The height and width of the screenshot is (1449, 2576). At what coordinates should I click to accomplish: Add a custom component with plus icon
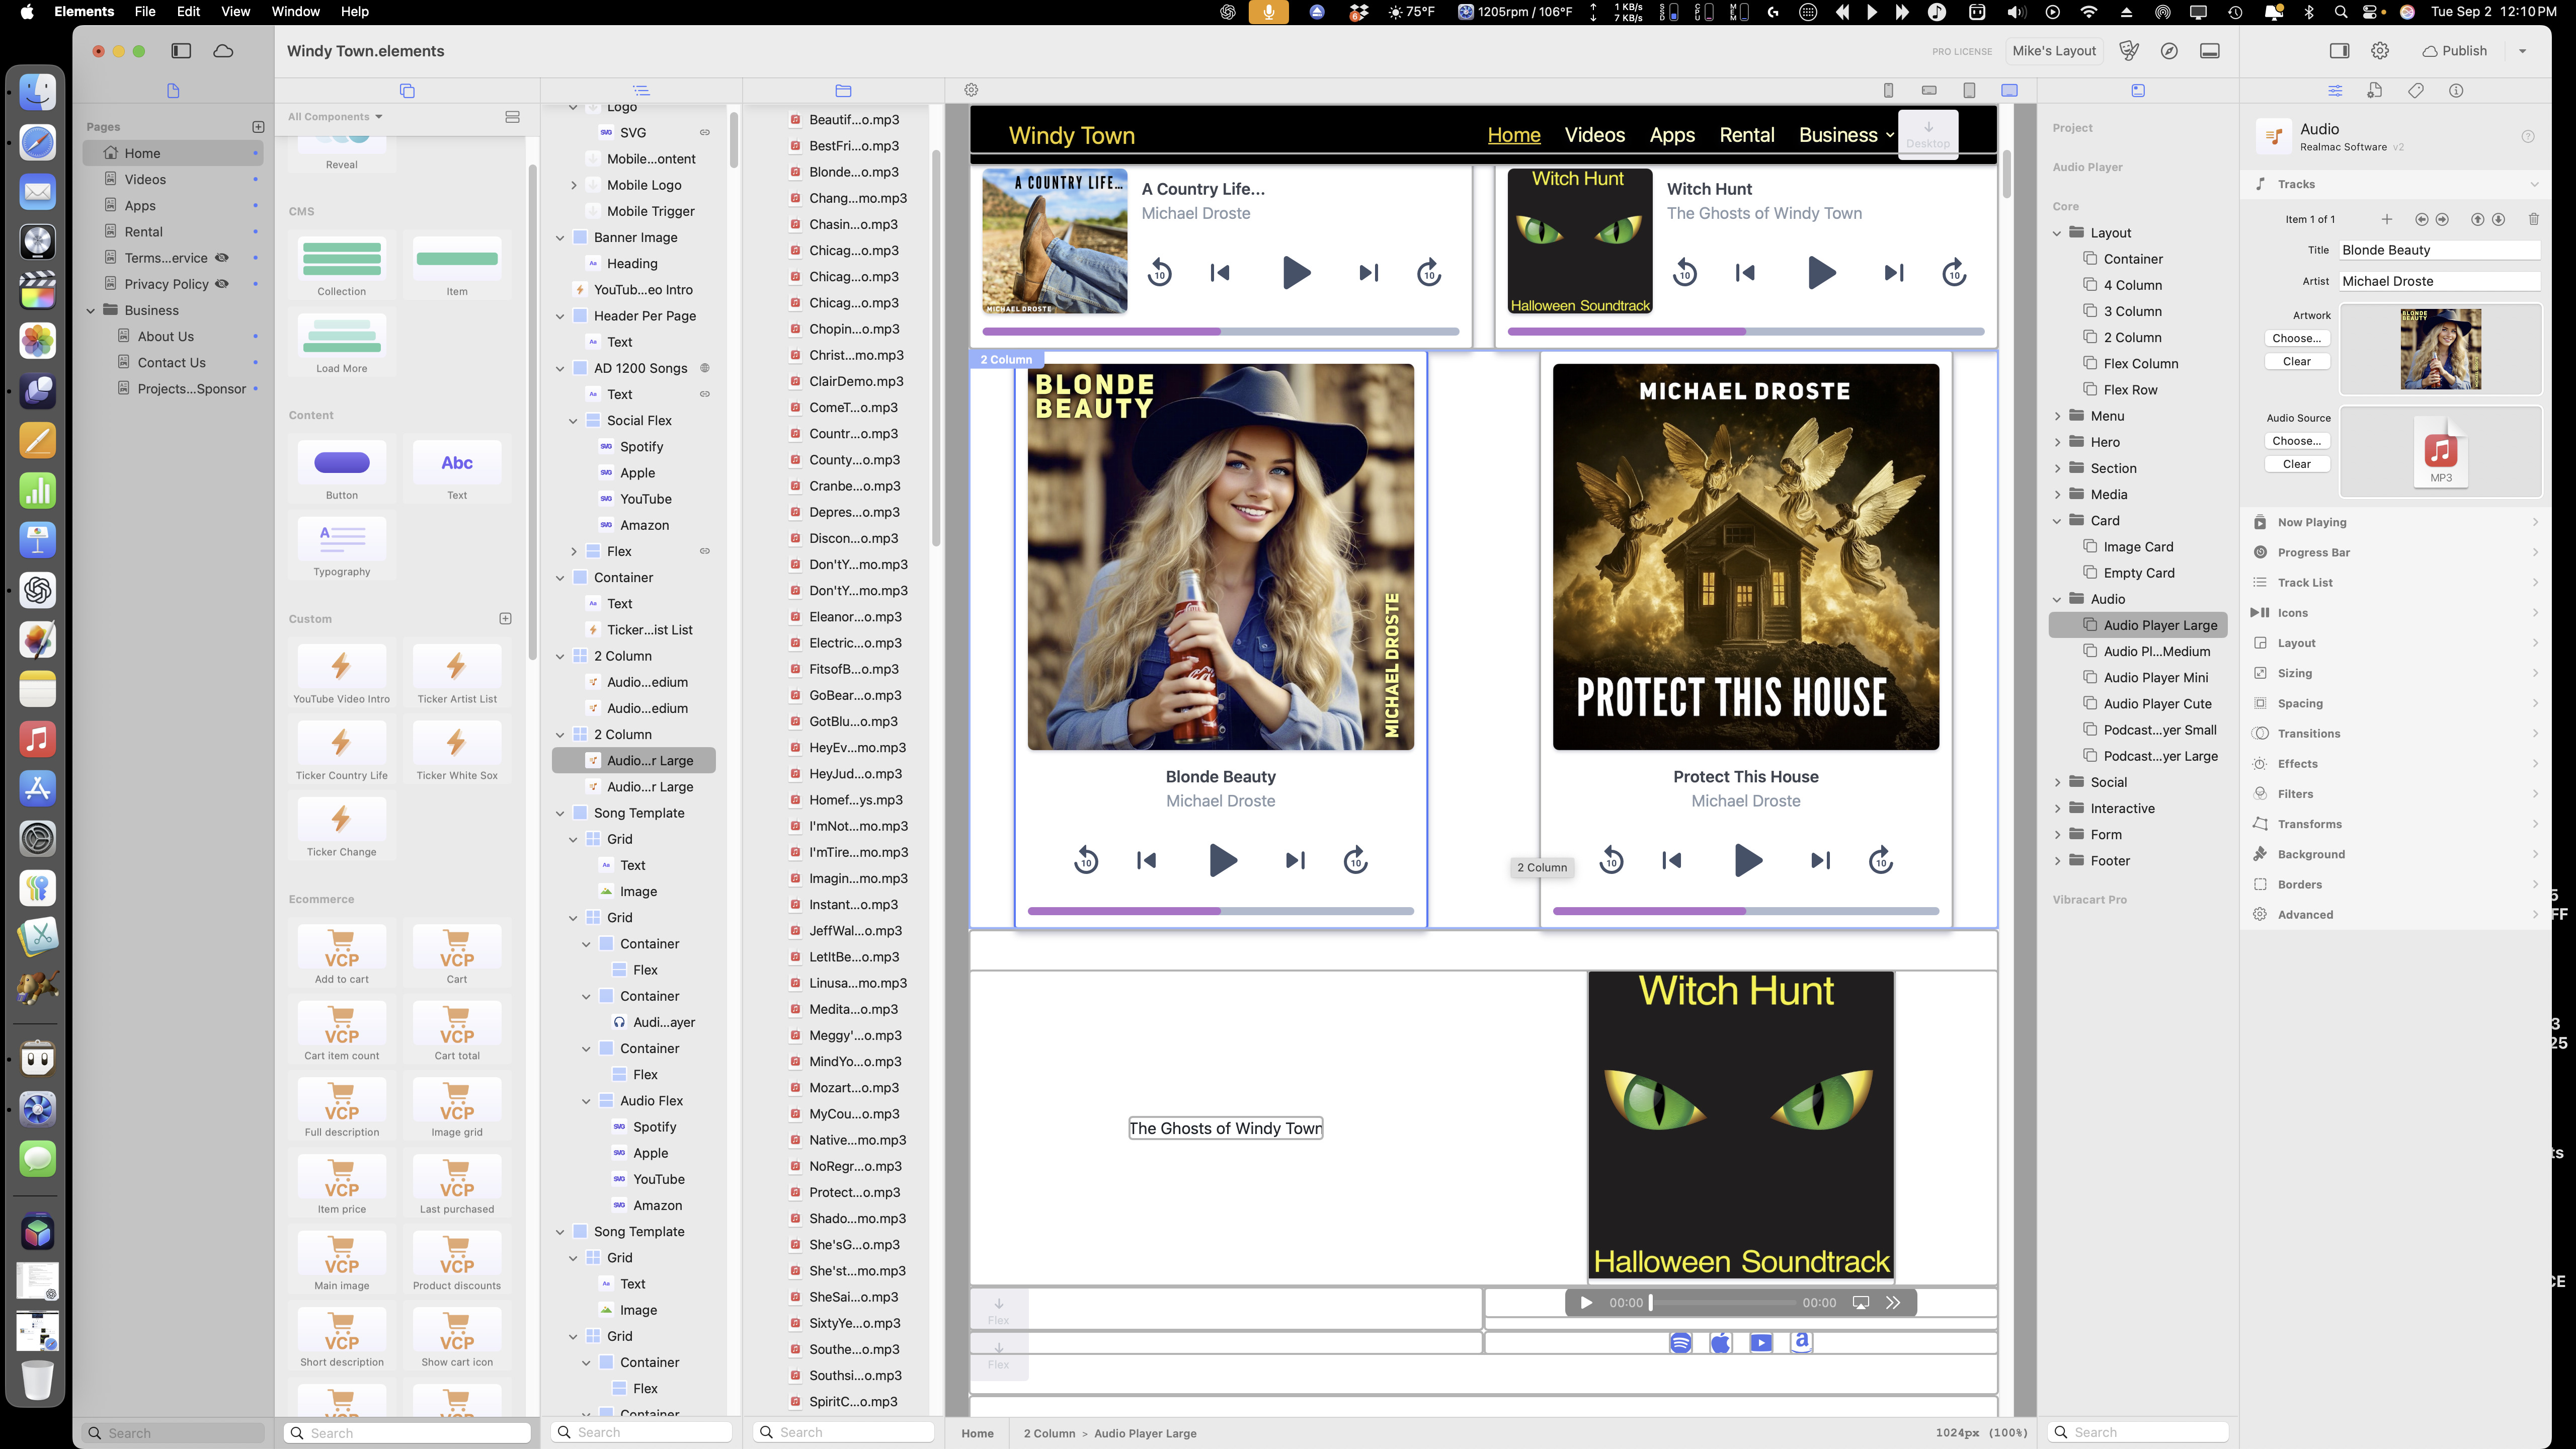coord(505,619)
